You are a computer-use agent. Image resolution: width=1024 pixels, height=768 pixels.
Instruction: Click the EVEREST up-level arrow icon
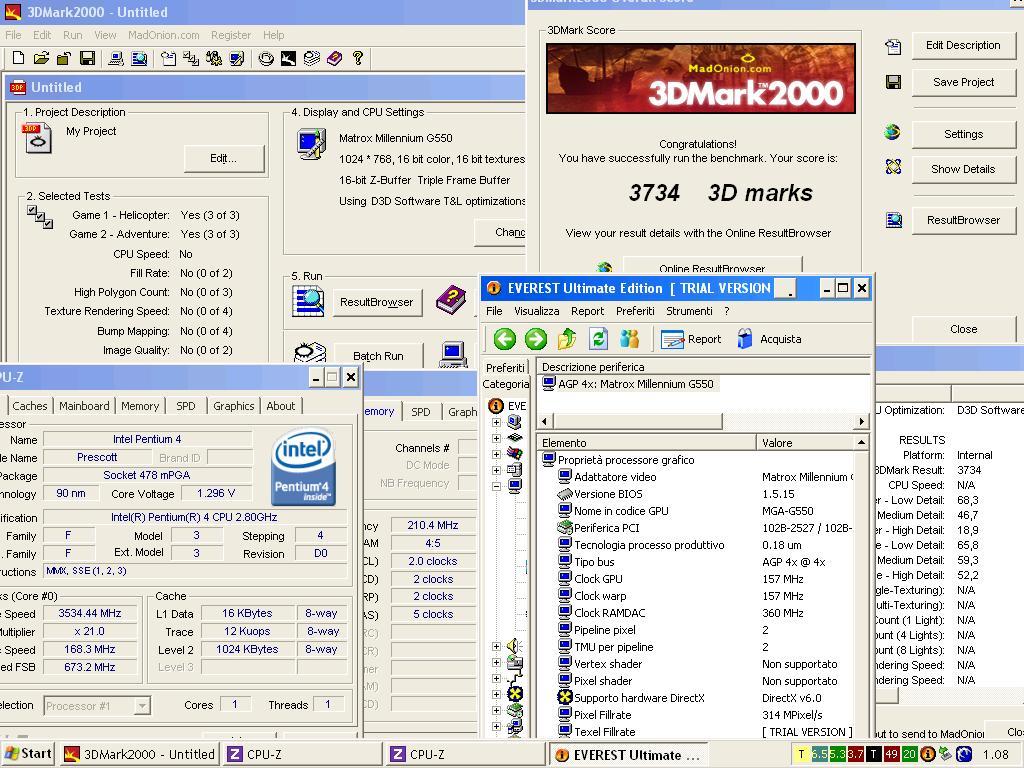(x=567, y=339)
